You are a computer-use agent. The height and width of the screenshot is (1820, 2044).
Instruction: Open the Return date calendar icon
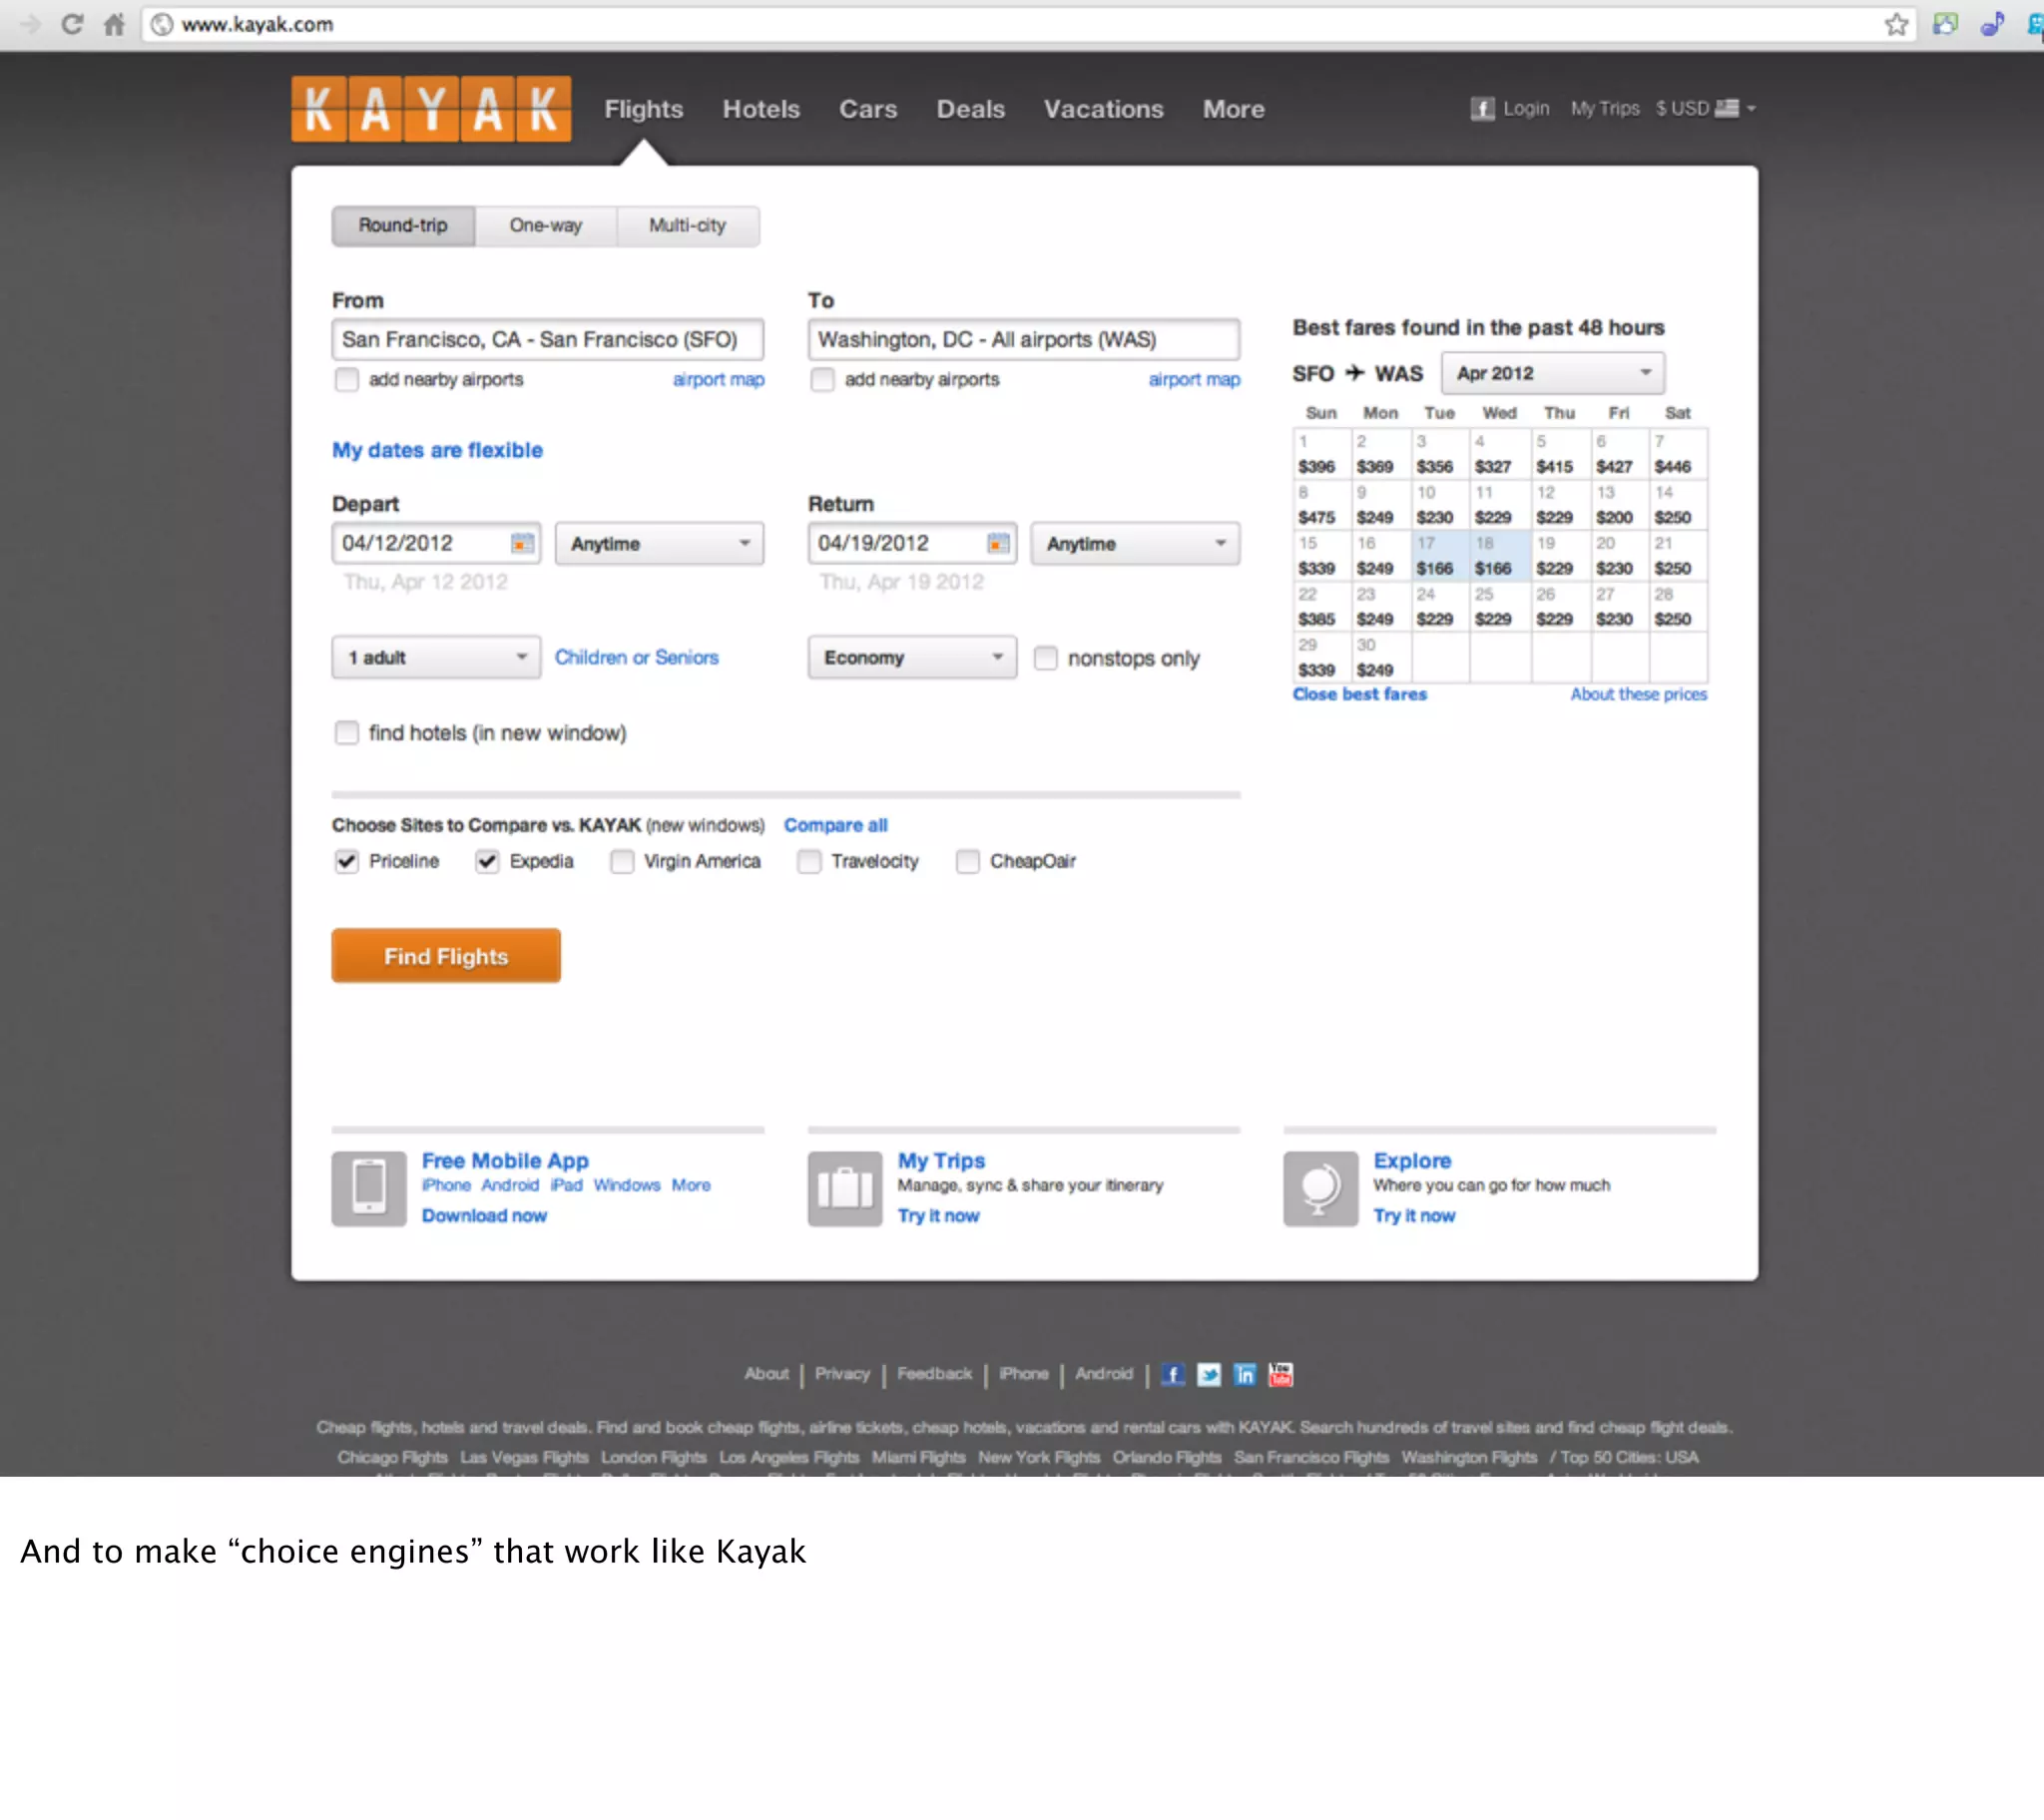998,543
